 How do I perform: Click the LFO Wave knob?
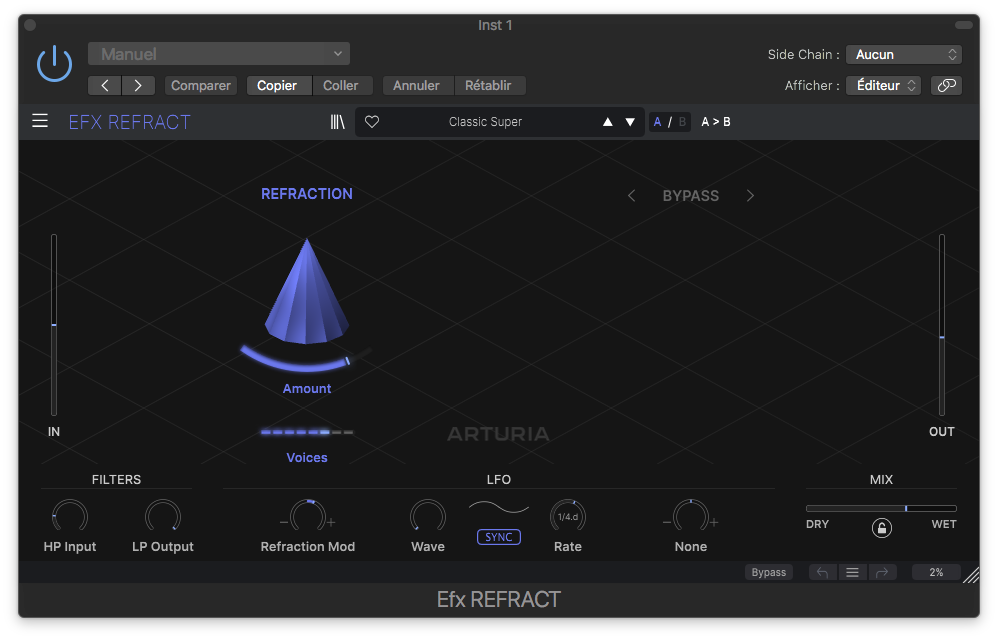[428, 516]
